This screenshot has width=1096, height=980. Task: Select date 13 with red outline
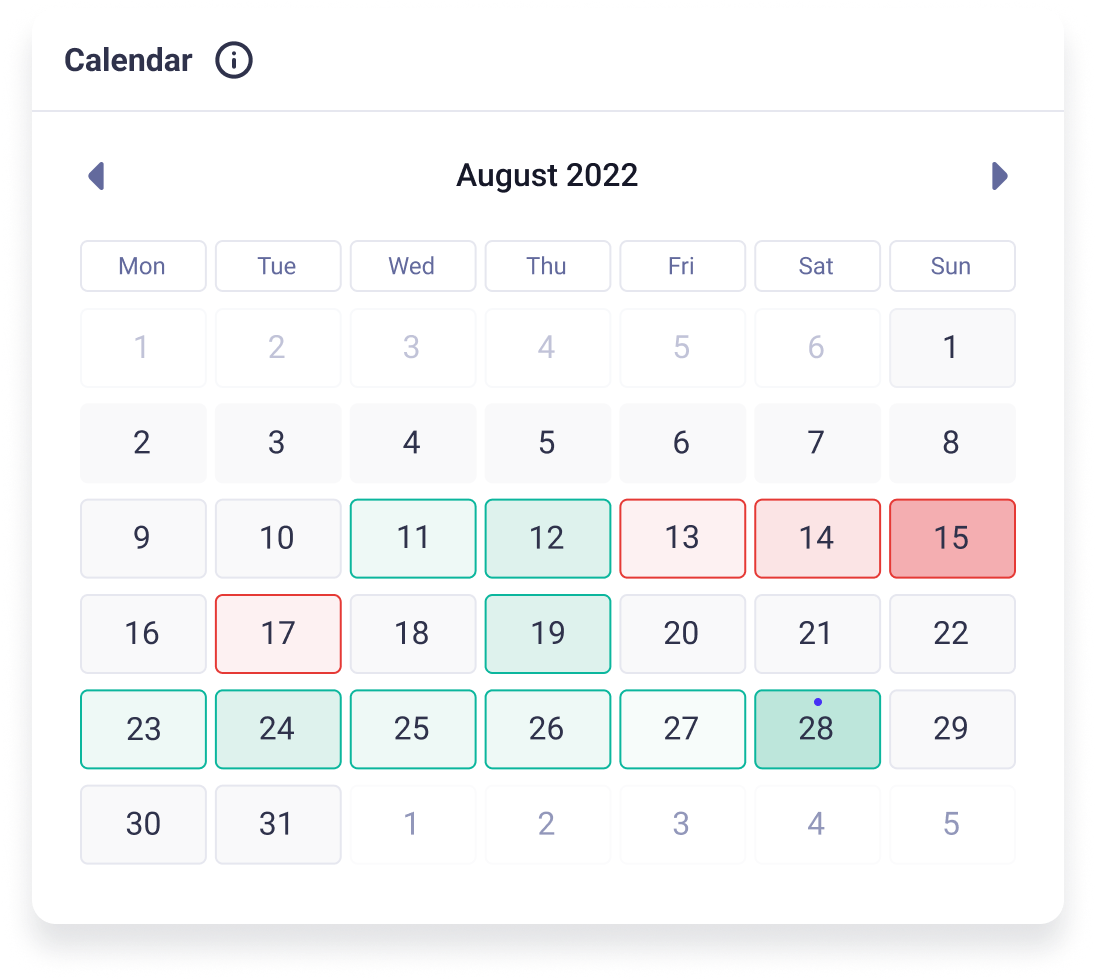click(682, 538)
